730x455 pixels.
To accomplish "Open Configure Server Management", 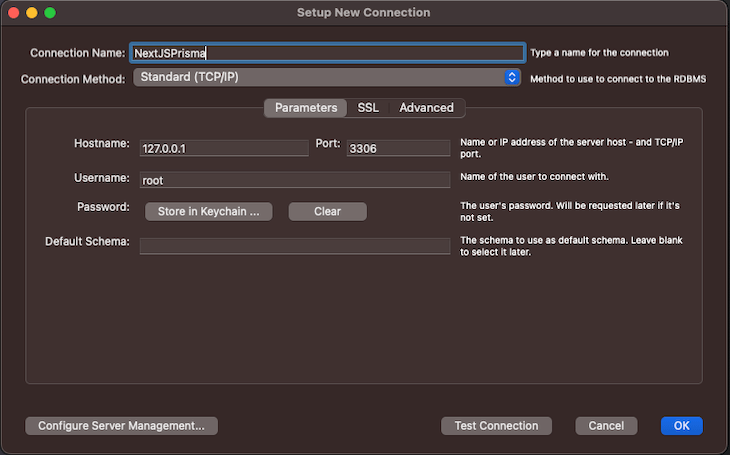I will pos(121,426).
